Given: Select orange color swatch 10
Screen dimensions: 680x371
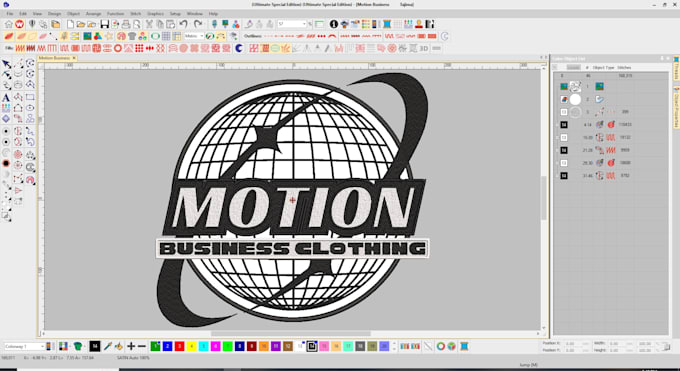Looking at the screenshot, I should click(x=264, y=346).
